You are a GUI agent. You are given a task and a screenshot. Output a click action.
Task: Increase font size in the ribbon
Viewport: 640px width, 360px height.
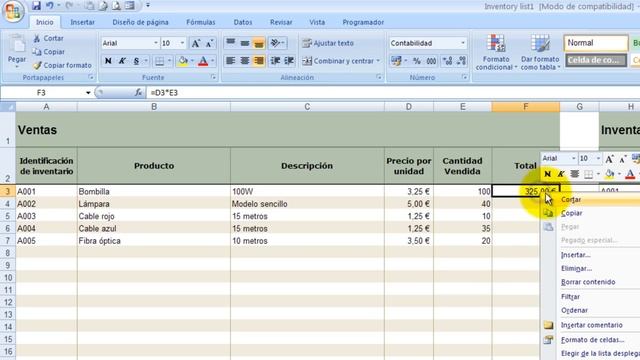click(196, 43)
